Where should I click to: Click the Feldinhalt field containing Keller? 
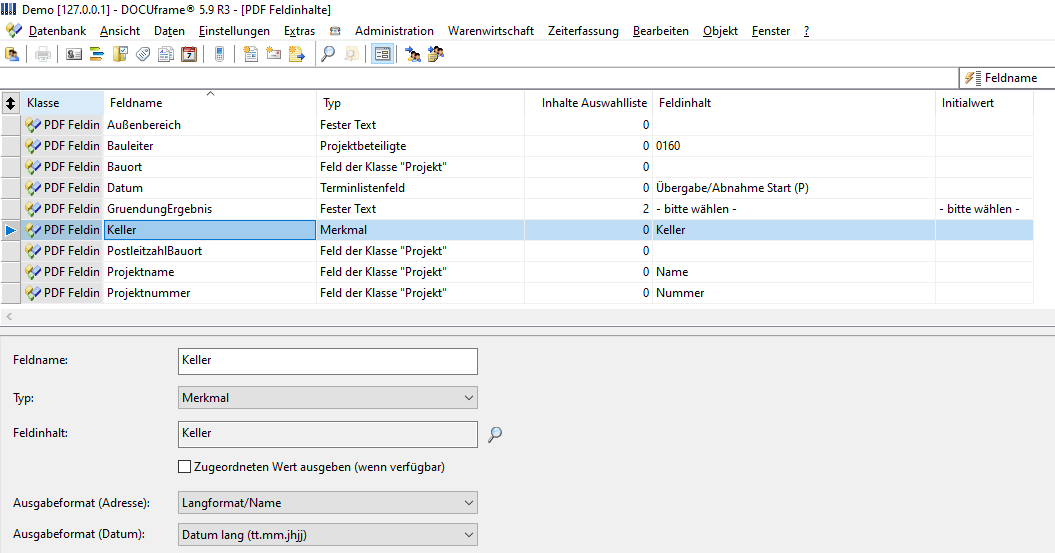point(328,434)
